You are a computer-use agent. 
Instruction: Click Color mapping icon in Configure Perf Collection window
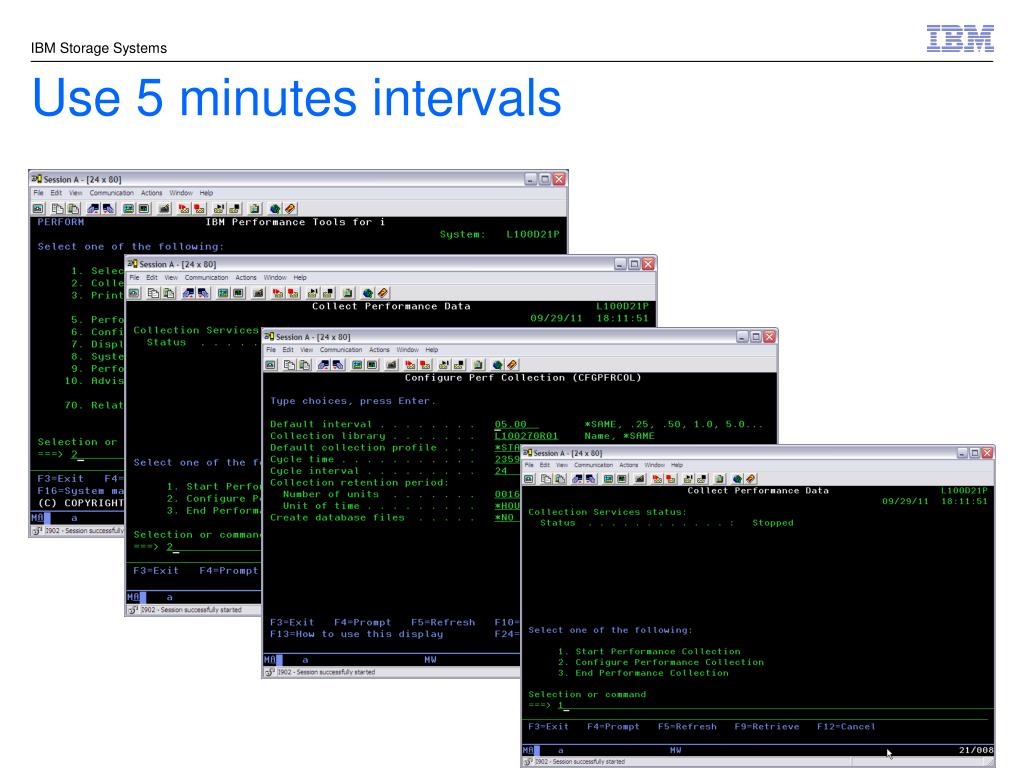tap(372, 365)
